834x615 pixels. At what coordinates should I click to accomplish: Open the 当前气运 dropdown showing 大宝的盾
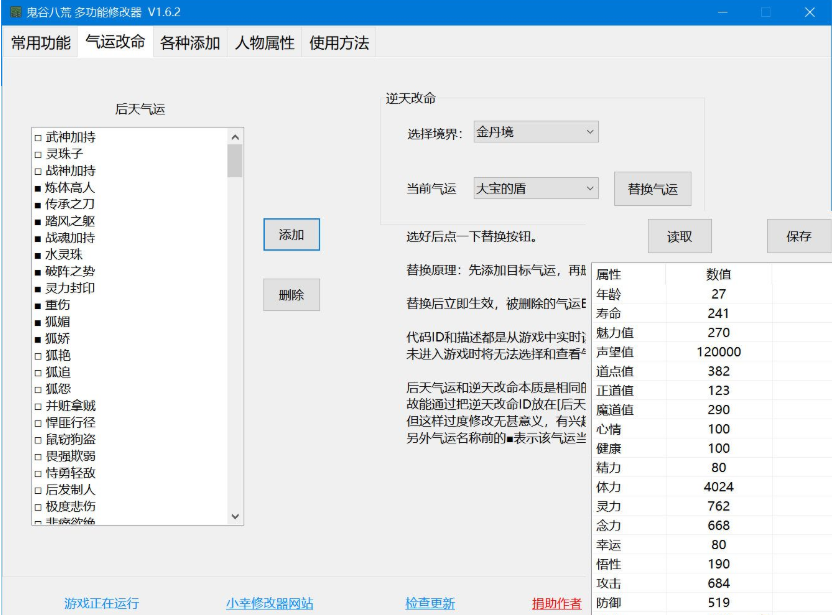pyautogui.click(x=537, y=188)
